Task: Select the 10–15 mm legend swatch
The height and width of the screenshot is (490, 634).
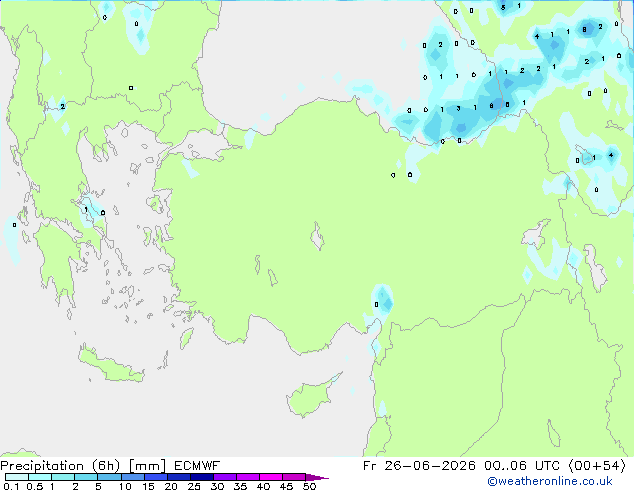Action: 132,477
